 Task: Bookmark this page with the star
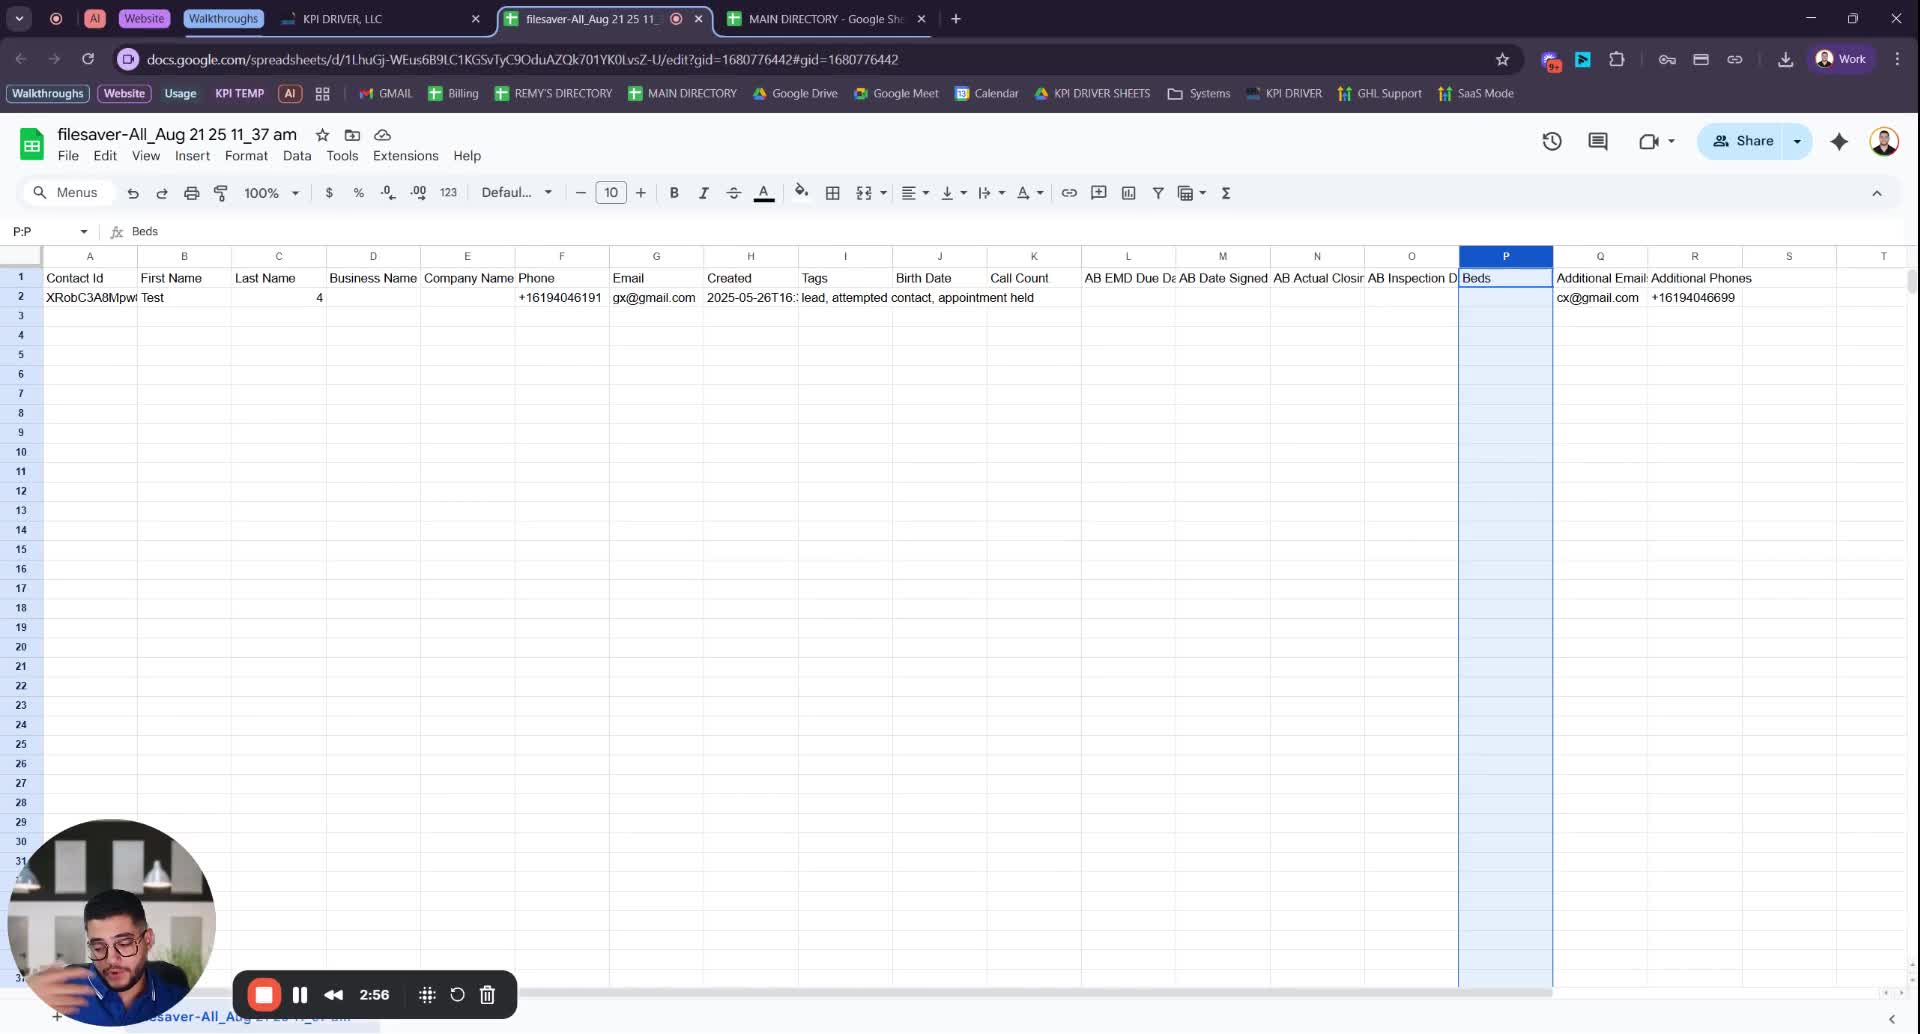(x=1502, y=60)
